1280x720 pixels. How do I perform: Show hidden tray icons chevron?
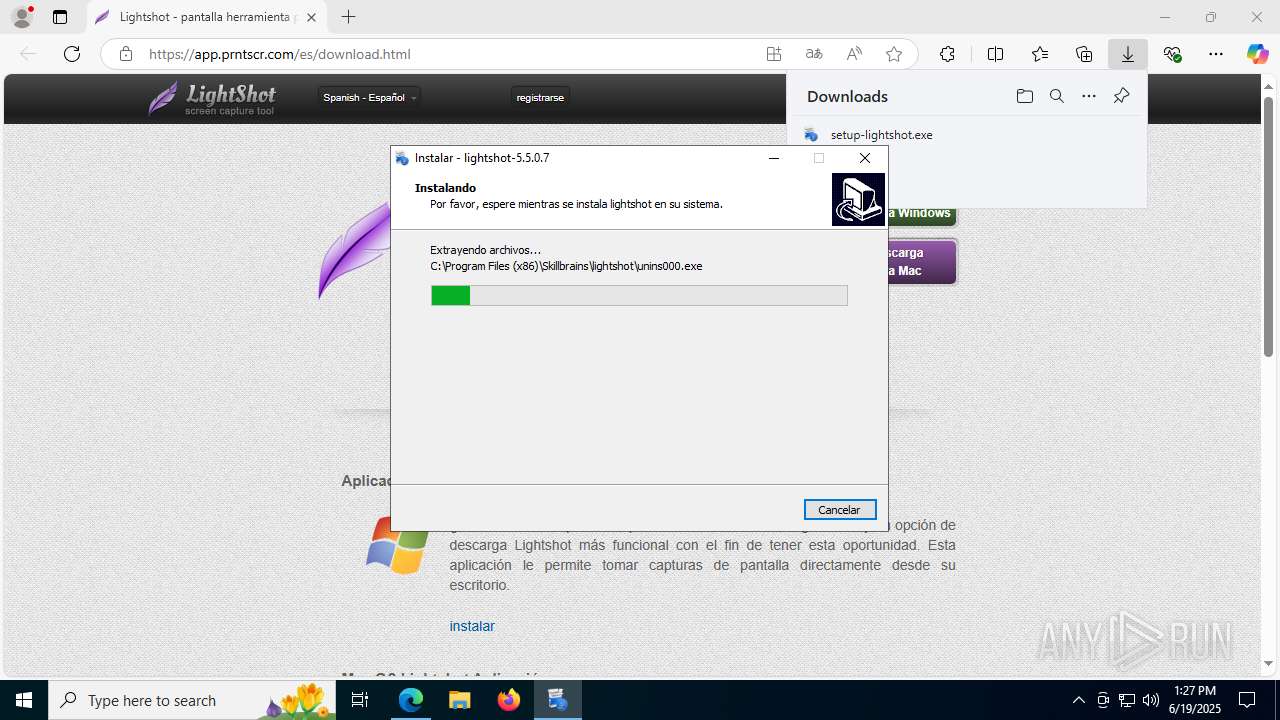1078,700
